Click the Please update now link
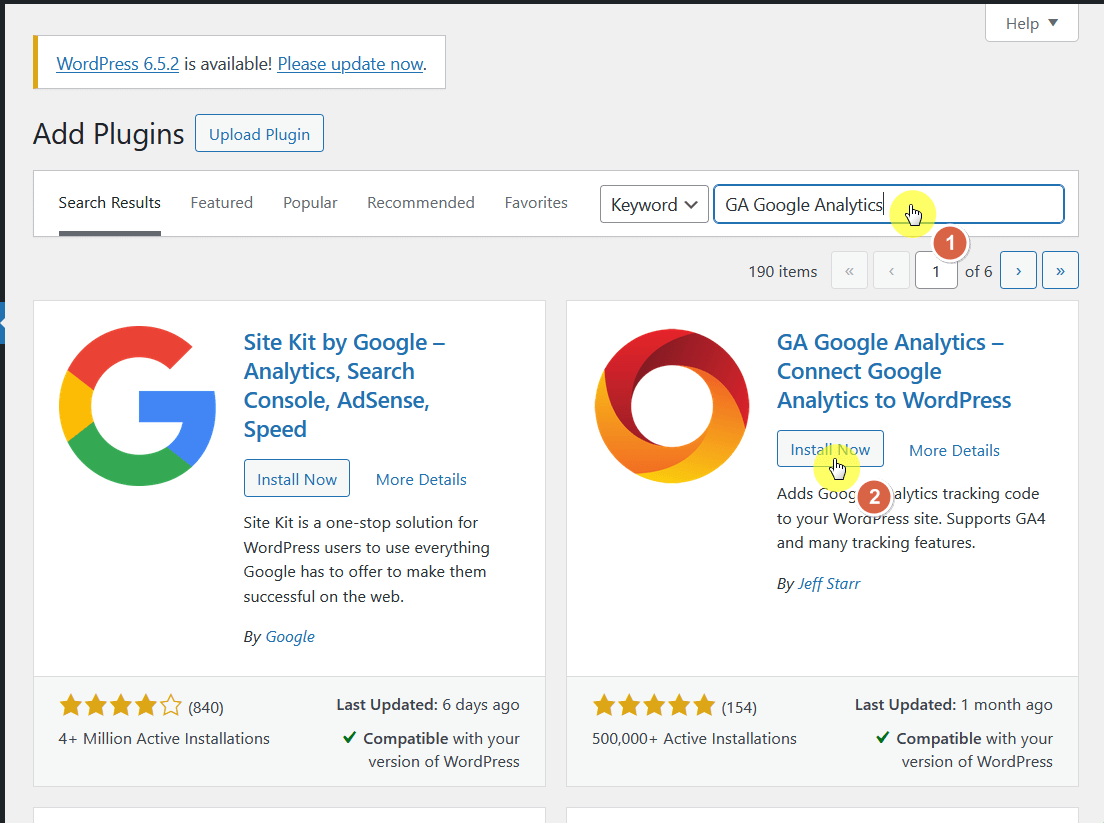Screen dimensions: 1104x823 pos(351,64)
